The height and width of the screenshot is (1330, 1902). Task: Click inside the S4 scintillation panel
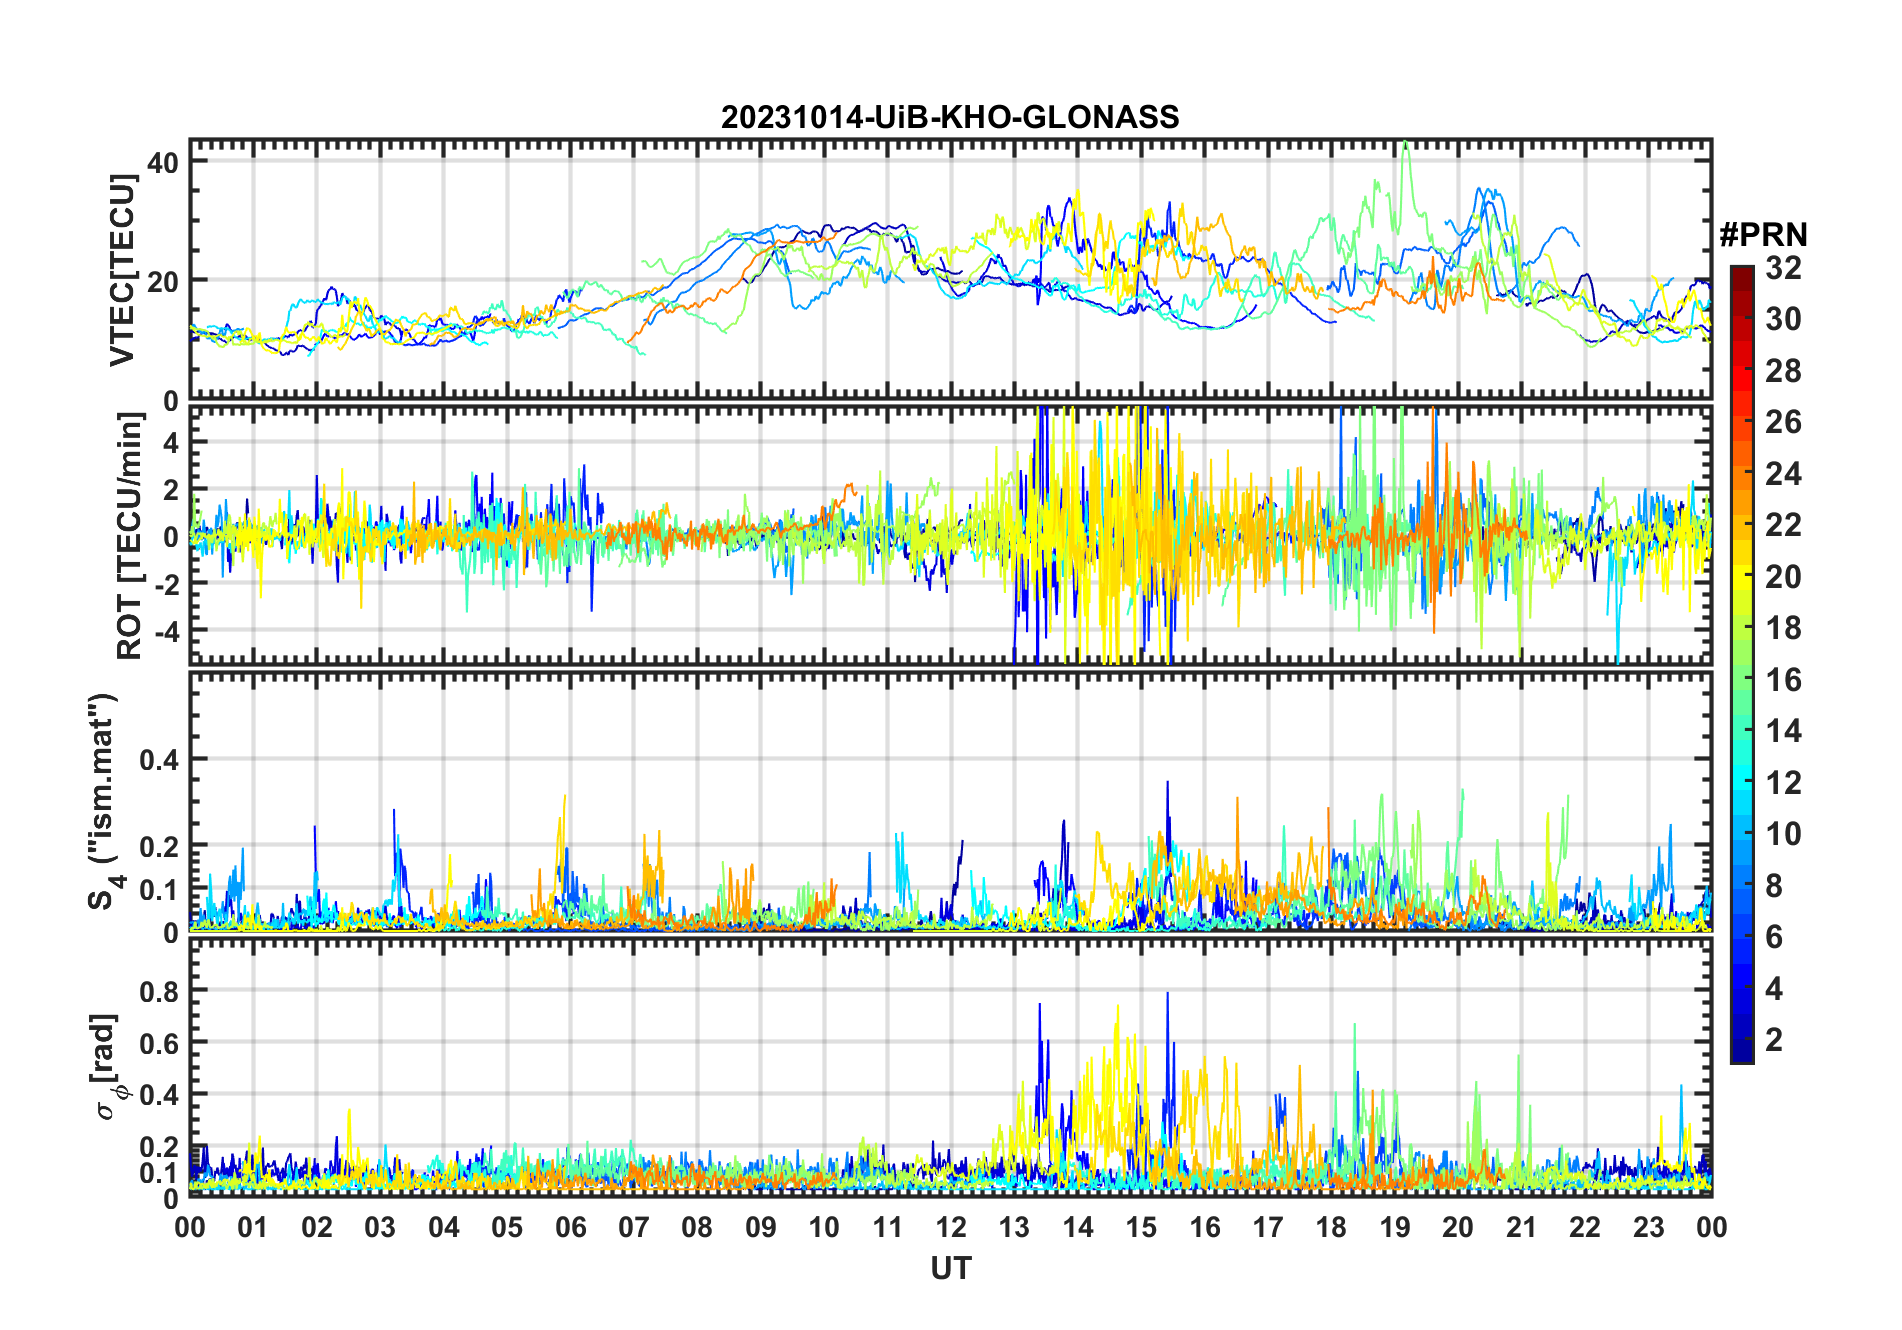950,801
